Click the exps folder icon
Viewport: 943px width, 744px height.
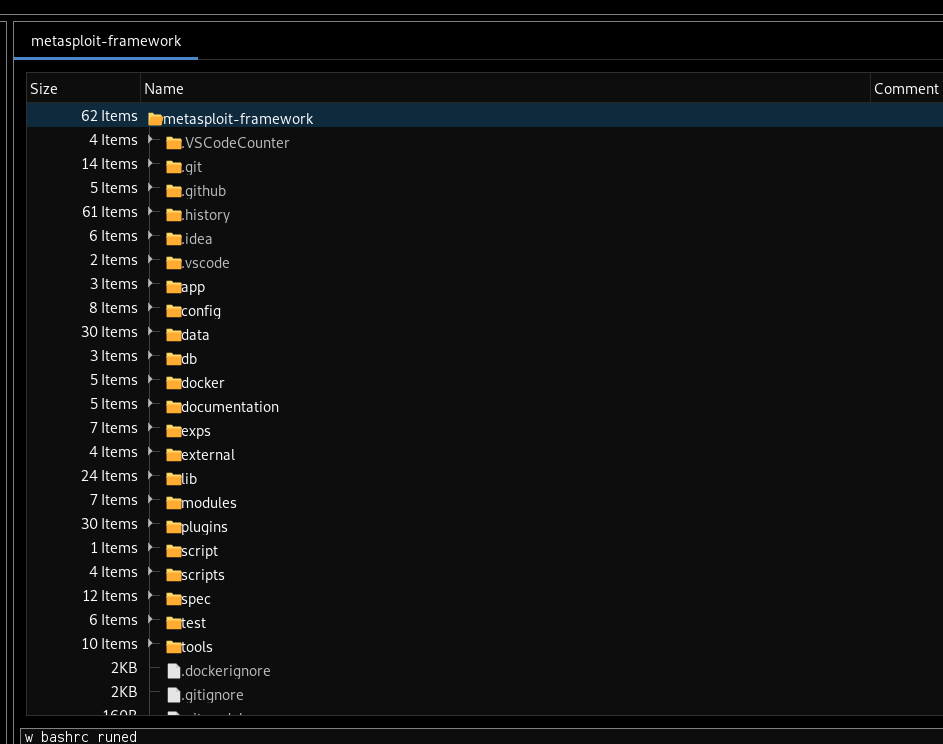pyautogui.click(x=174, y=431)
